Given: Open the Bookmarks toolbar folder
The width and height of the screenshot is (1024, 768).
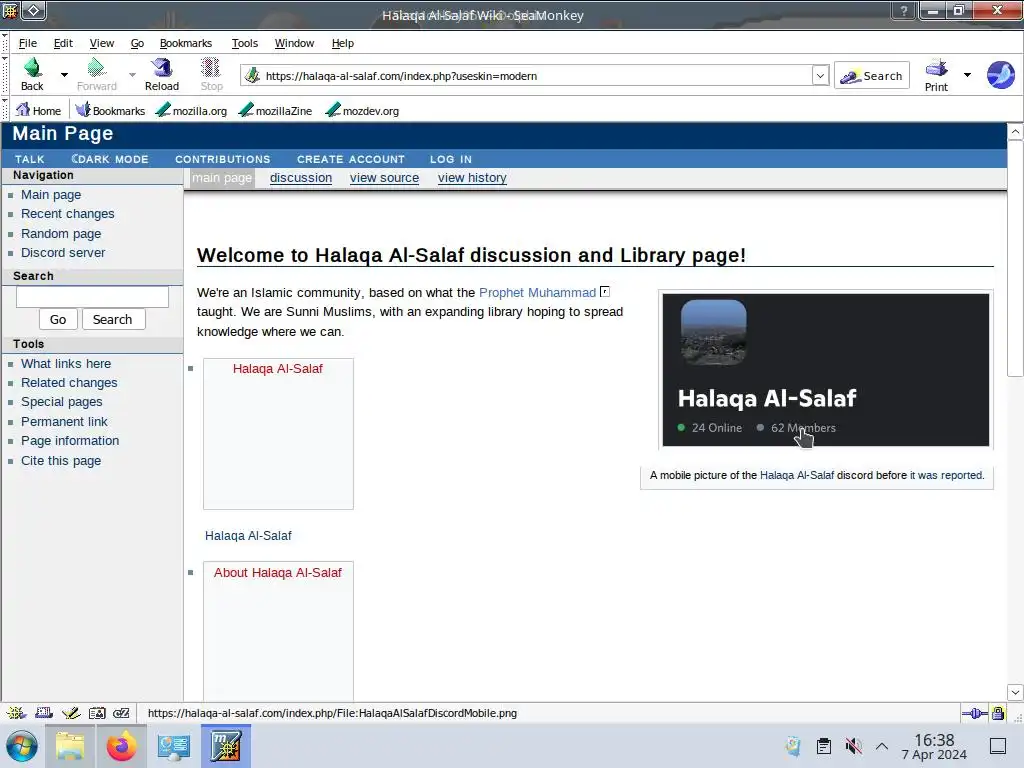Looking at the screenshot, I should [110, 110].
